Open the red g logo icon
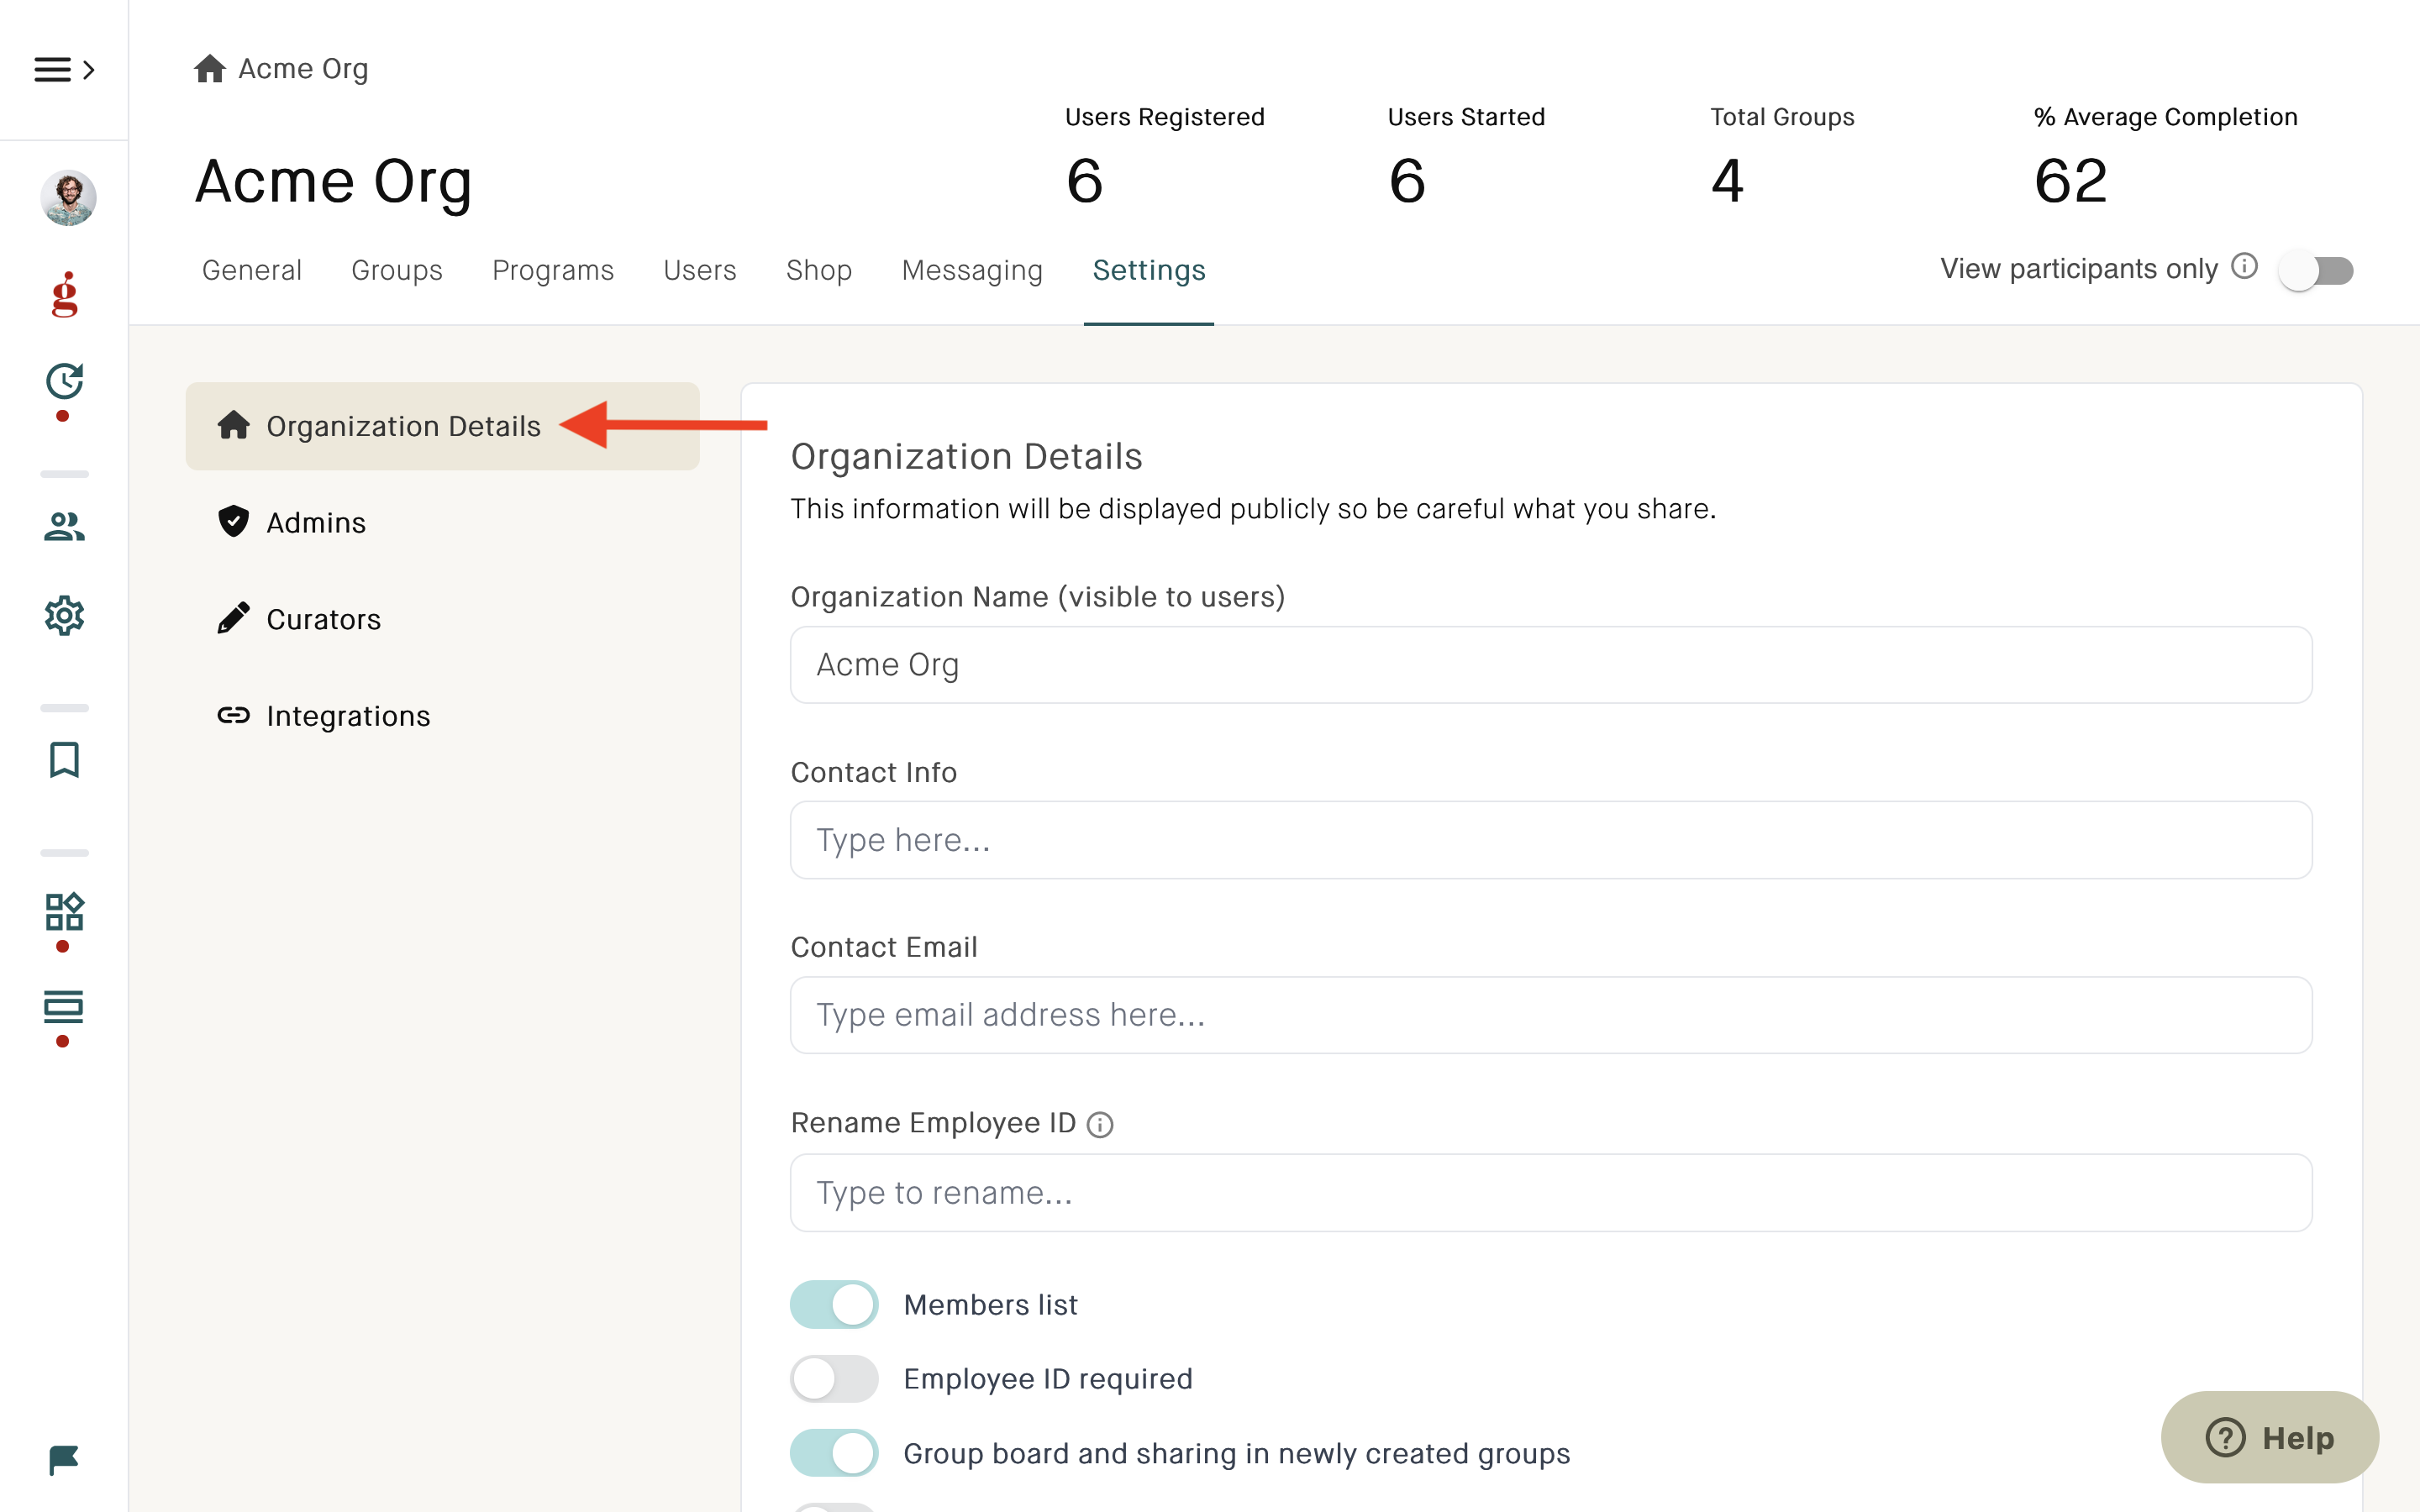Image resolution: width=2420 pixels, height=1512 pixels. tap(64, 295)
